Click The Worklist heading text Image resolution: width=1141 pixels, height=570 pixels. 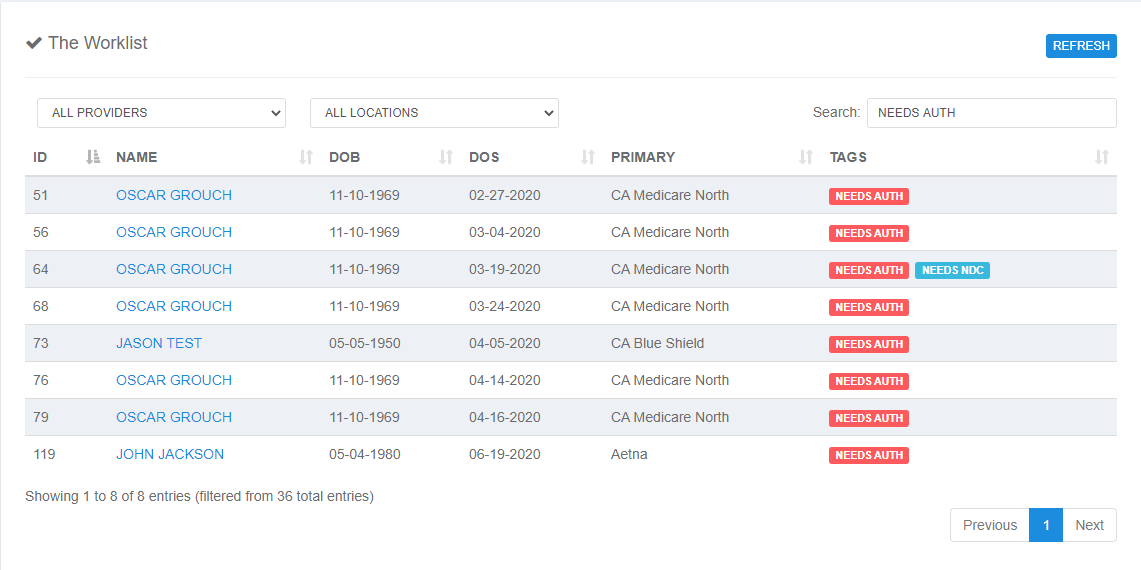(x=98, y=43)
